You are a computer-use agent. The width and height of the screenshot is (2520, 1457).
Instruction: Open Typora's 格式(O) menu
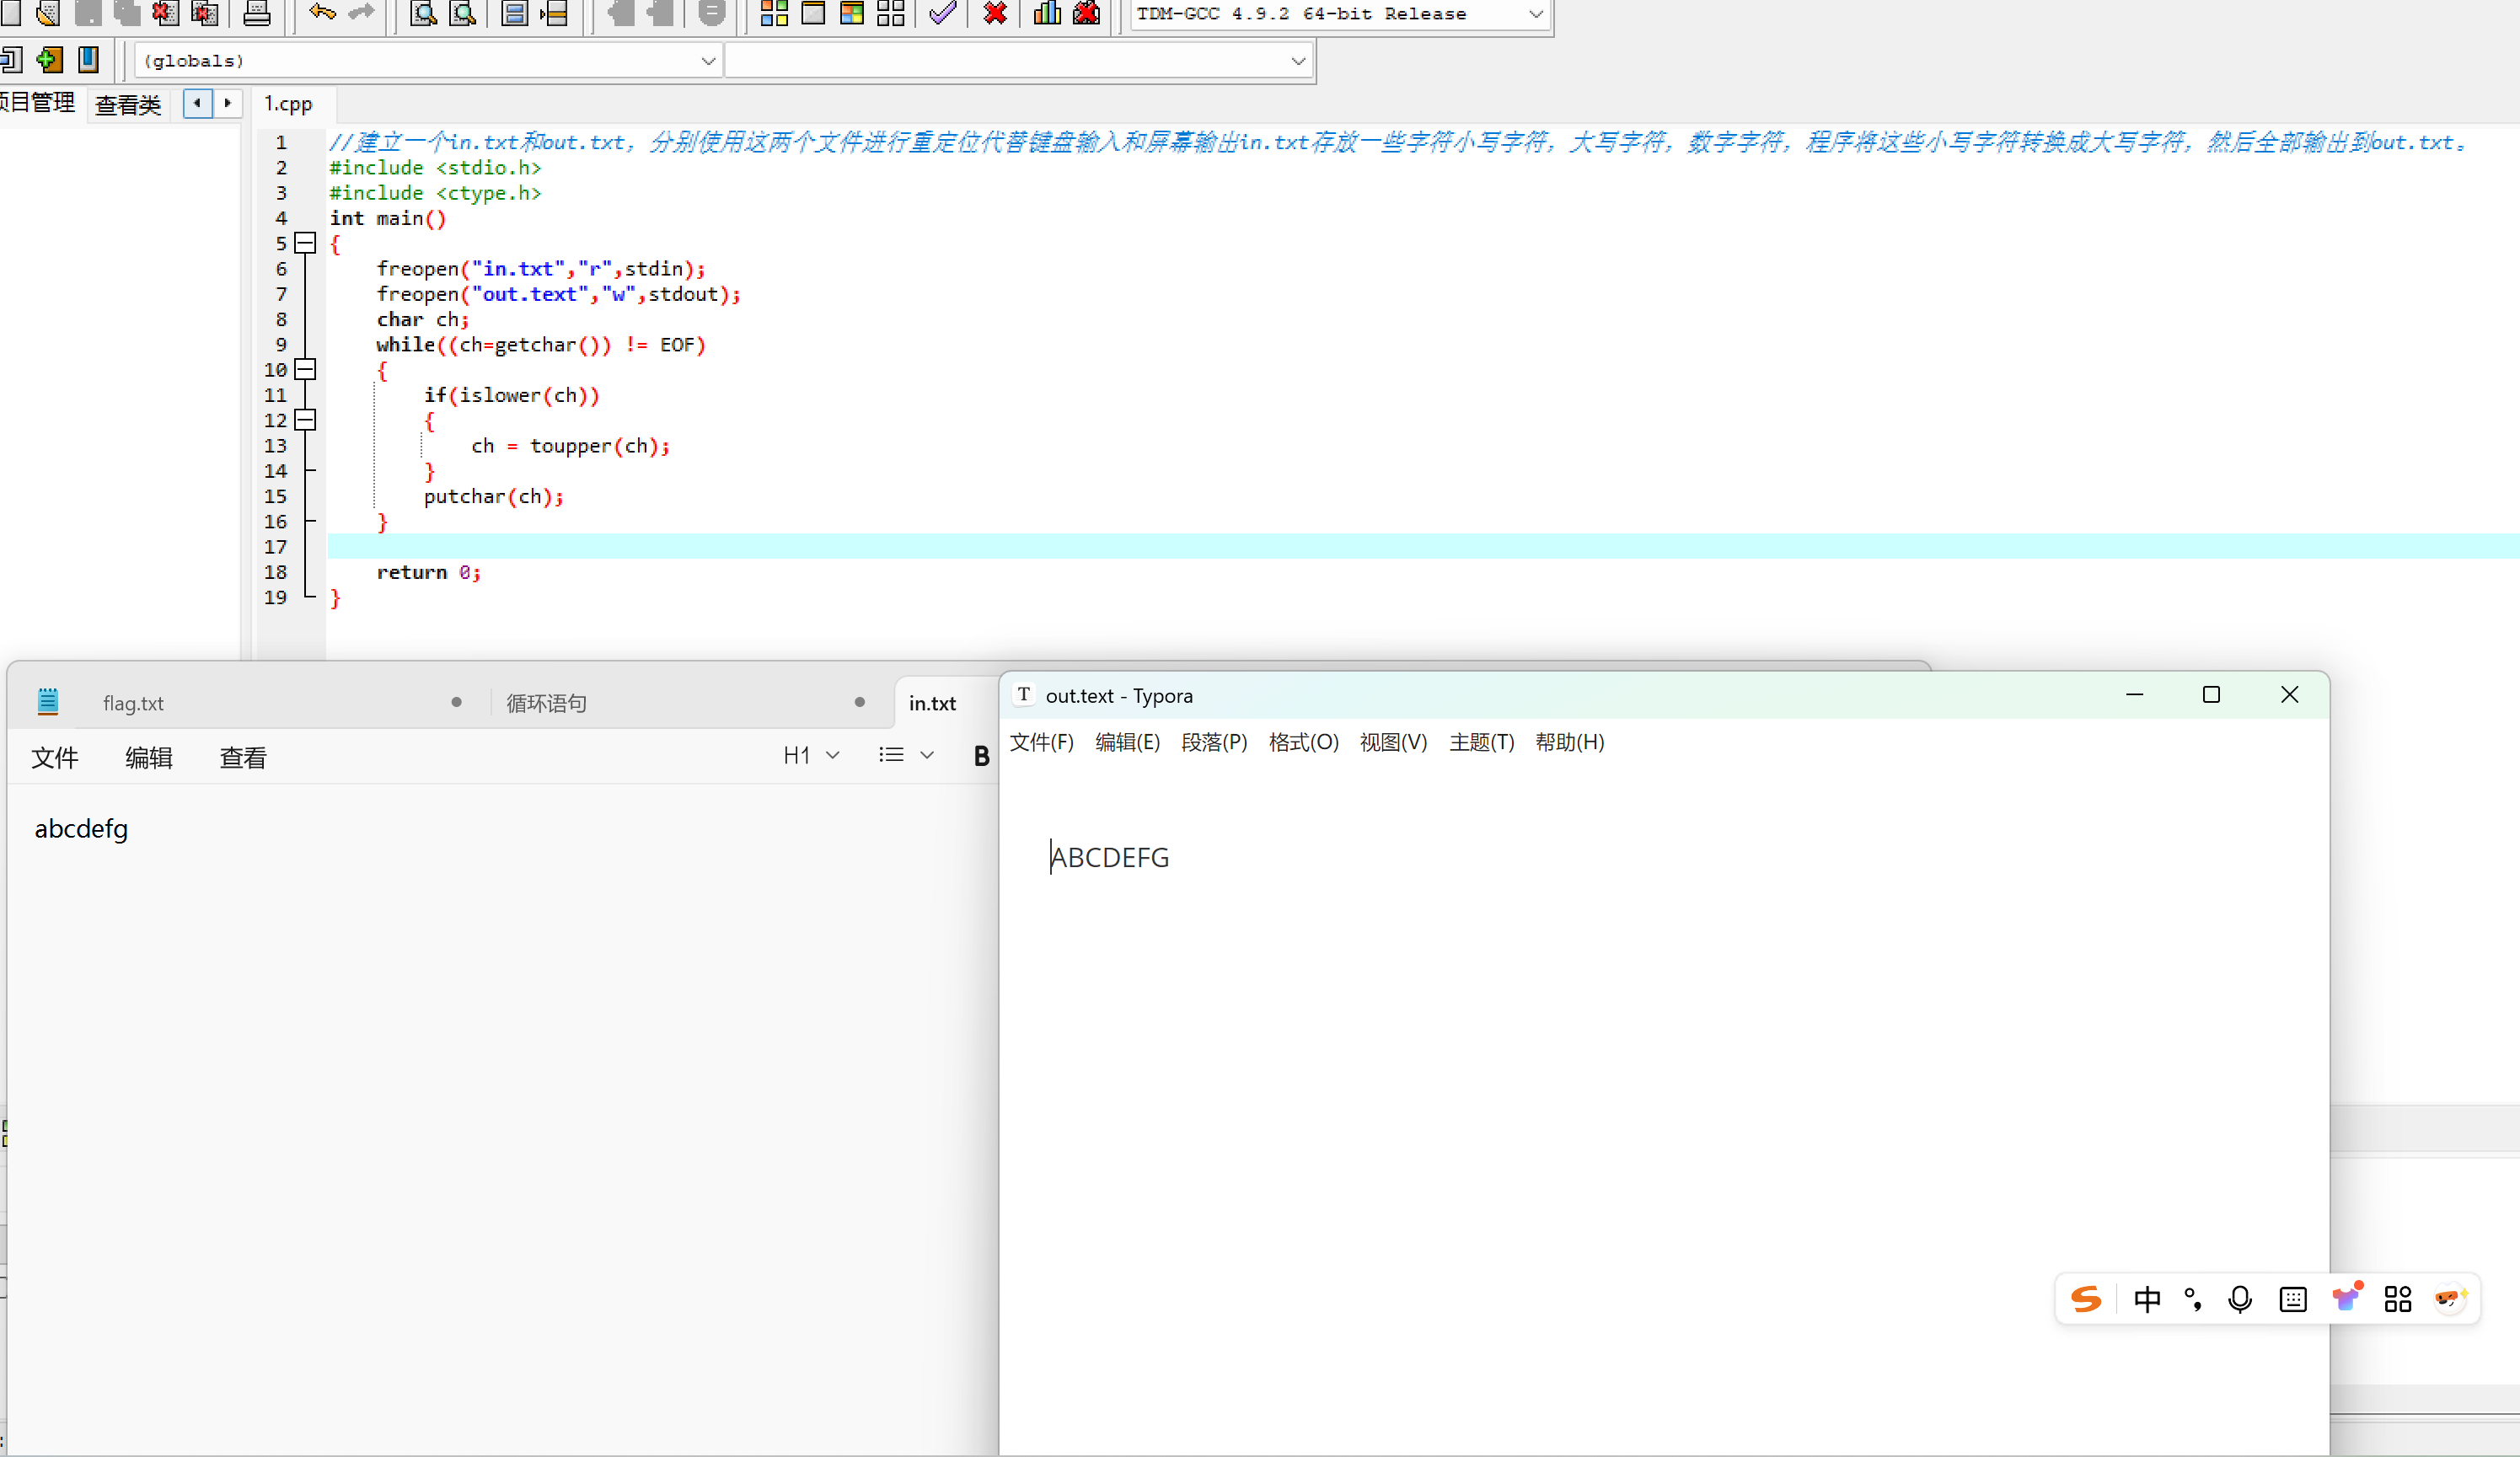tap(1303, 743)
